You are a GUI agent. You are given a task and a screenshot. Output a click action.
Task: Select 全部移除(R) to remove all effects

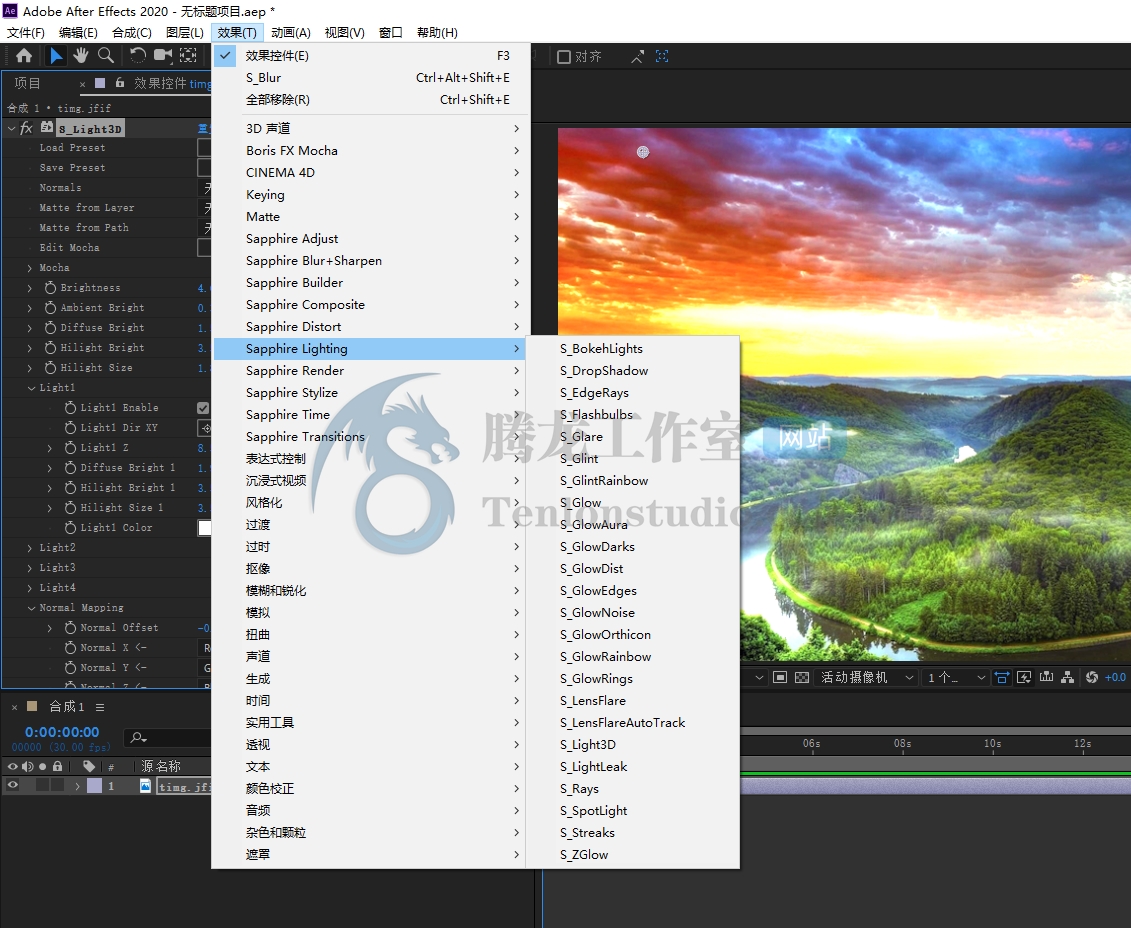[371, 100]
